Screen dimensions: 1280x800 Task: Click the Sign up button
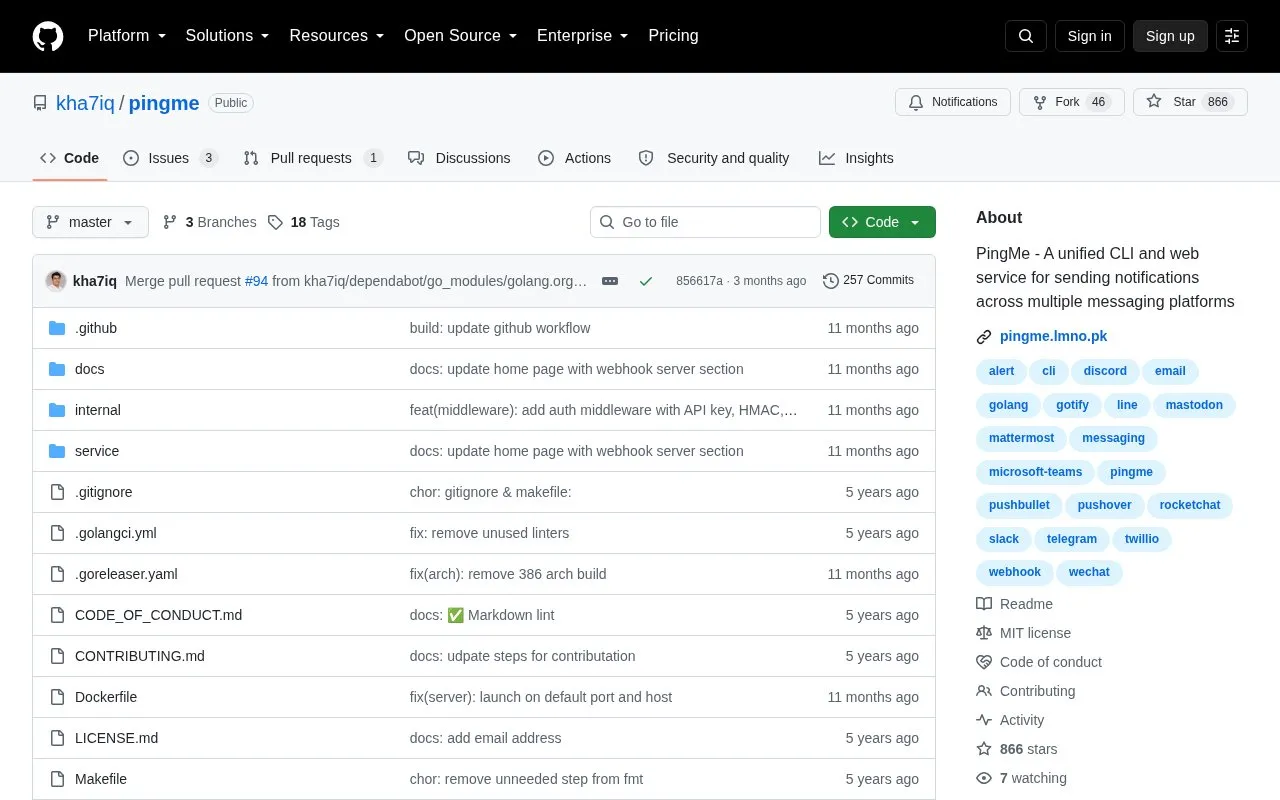pyautogui.click(x=1170, y=36)
